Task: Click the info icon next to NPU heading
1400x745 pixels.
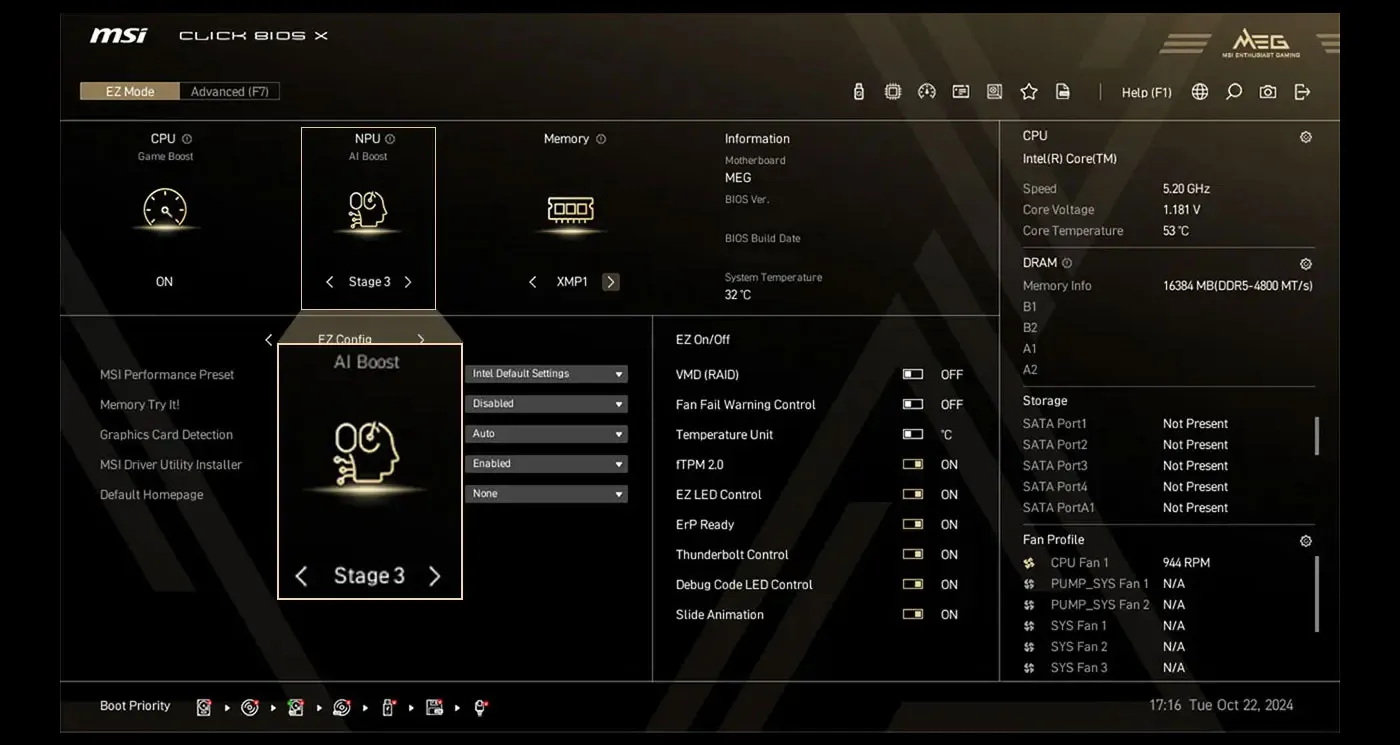Action: tap(390, 139)
